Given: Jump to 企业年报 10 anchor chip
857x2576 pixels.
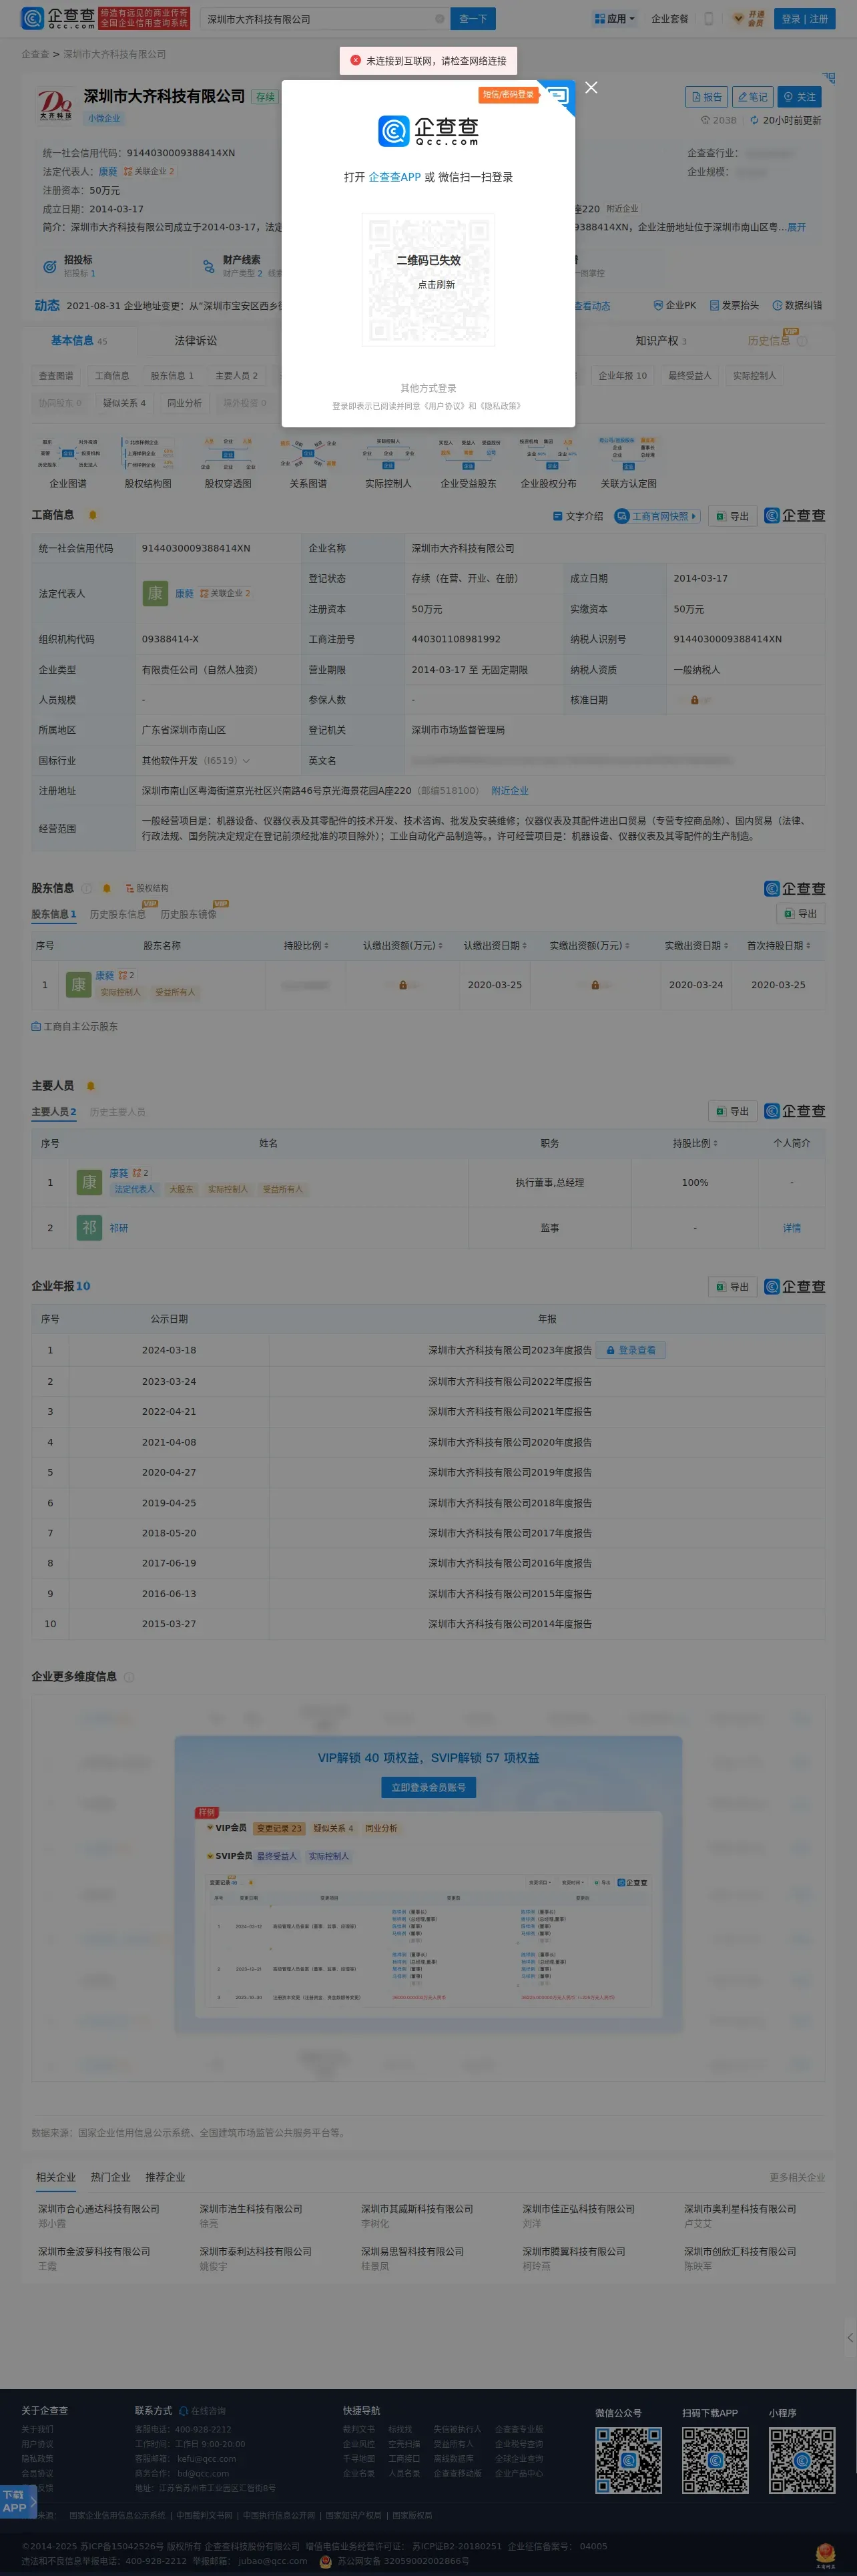Looking at the screenshot, I should [x=622, y=376].
